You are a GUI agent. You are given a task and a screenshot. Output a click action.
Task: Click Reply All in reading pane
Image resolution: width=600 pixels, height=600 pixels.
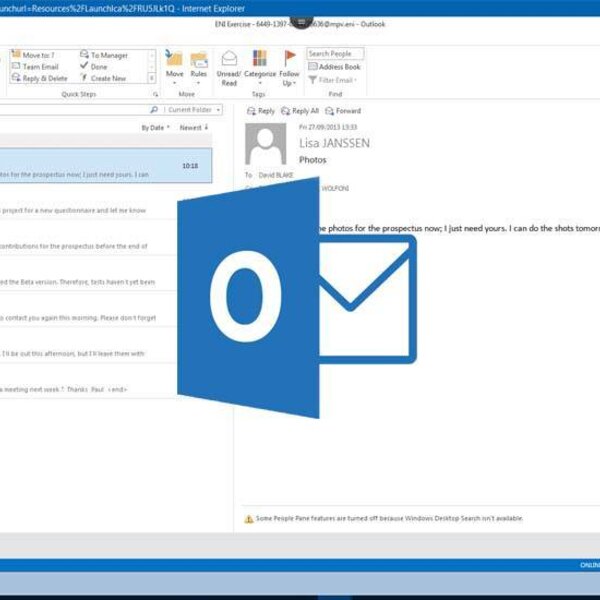[300, 111]
